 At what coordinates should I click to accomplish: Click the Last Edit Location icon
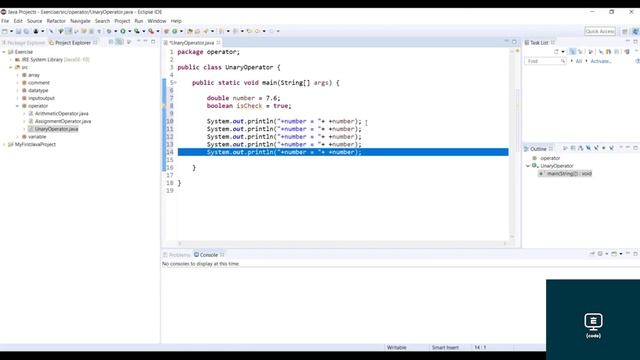click(x=249, y=31)
